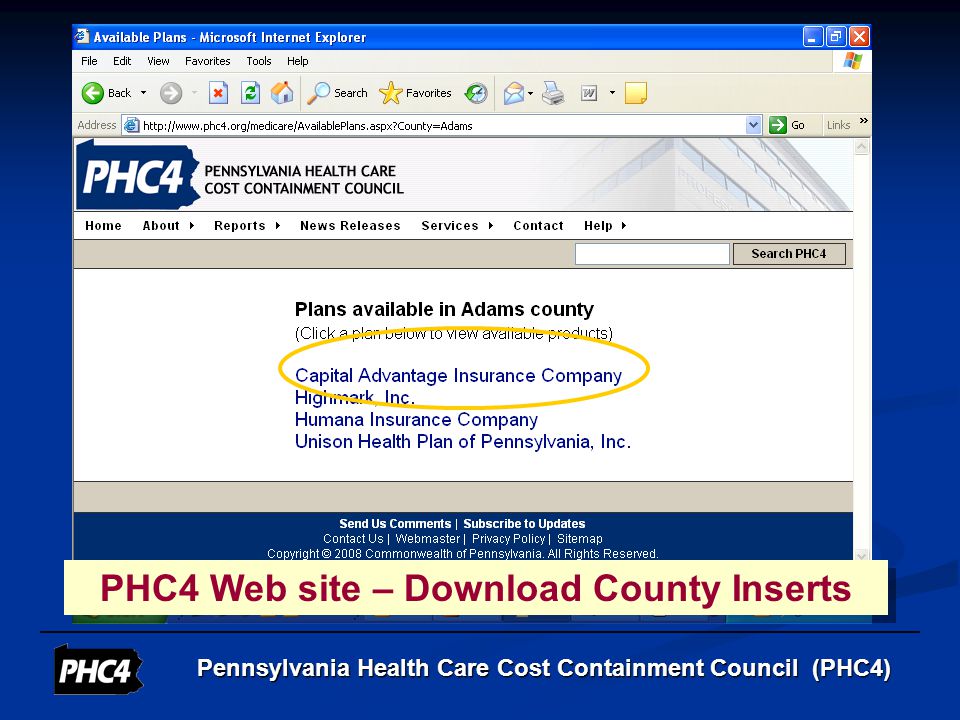This screenshot has height=720, width=960.
Task: Open Unison Health Plan of Pennsylvania link
Action: coord(463,441)
